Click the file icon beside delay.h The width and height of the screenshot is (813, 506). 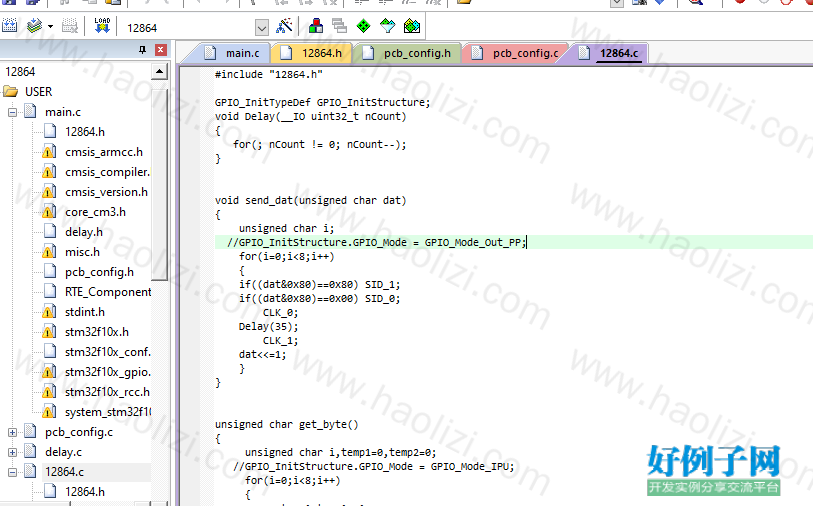point(50,232)
